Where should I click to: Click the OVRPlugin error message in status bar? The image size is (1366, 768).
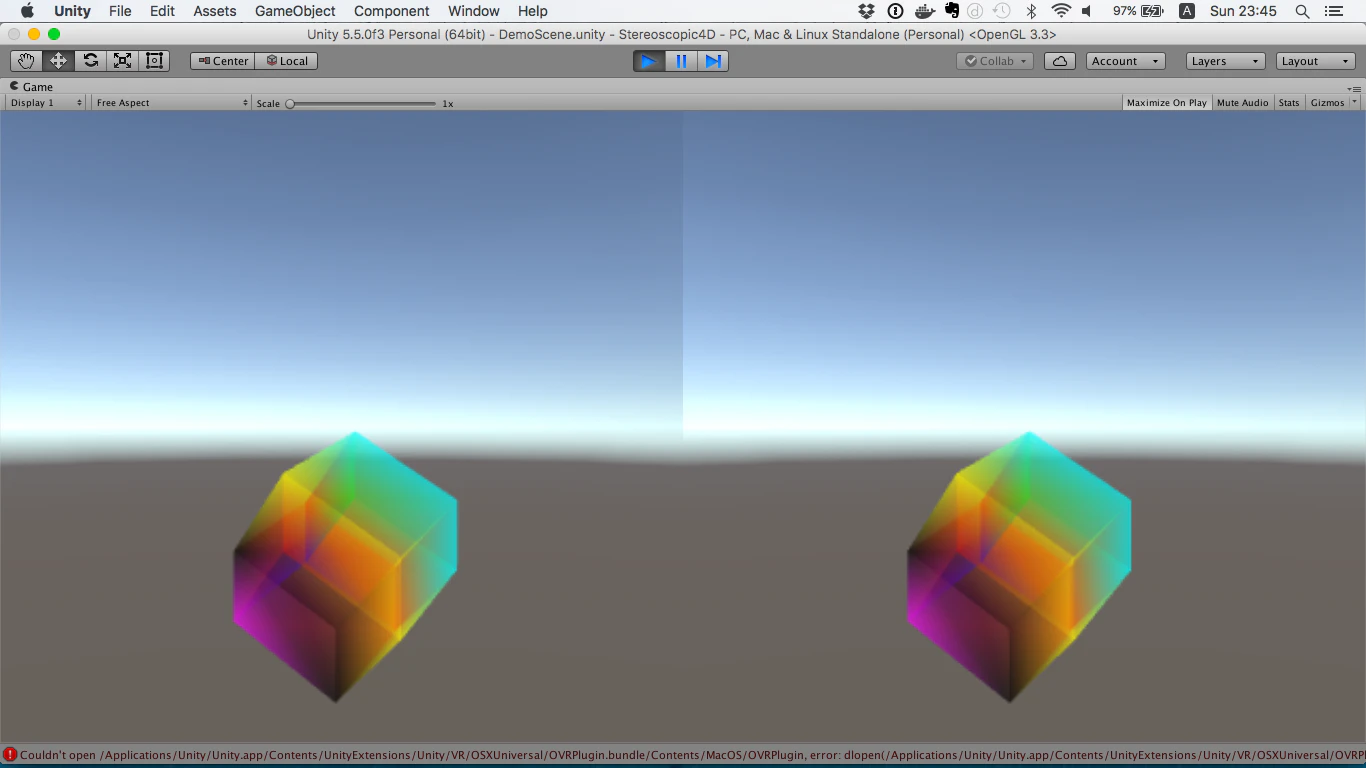point(692,755)
